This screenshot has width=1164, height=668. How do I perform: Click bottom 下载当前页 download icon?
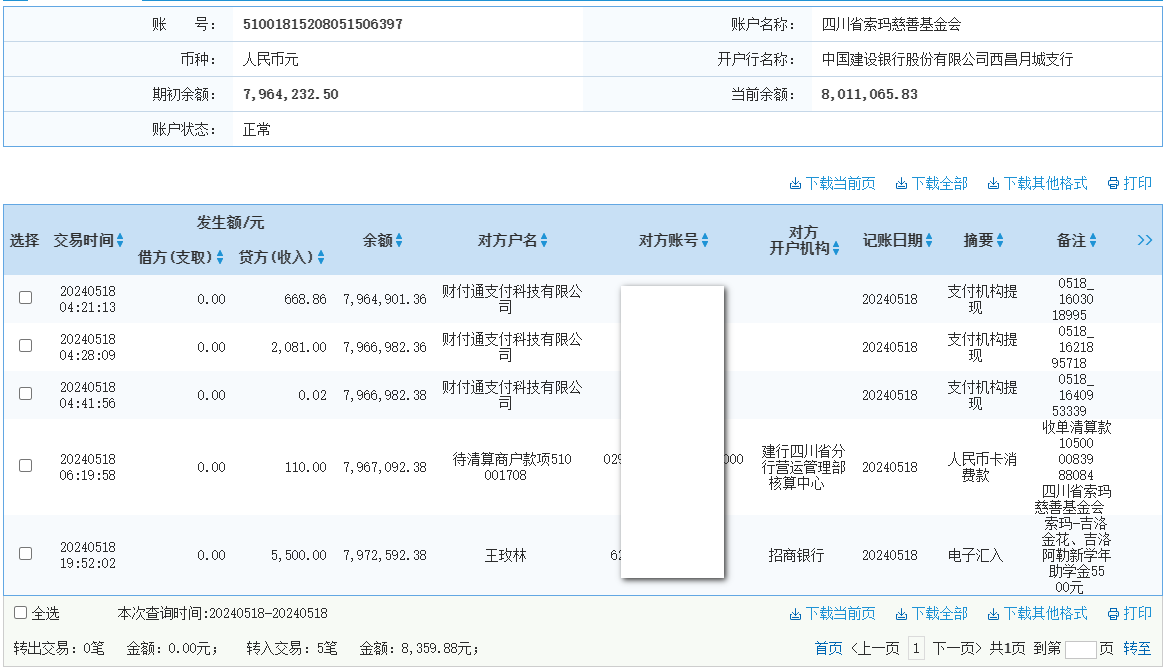[x=795, y=614]
